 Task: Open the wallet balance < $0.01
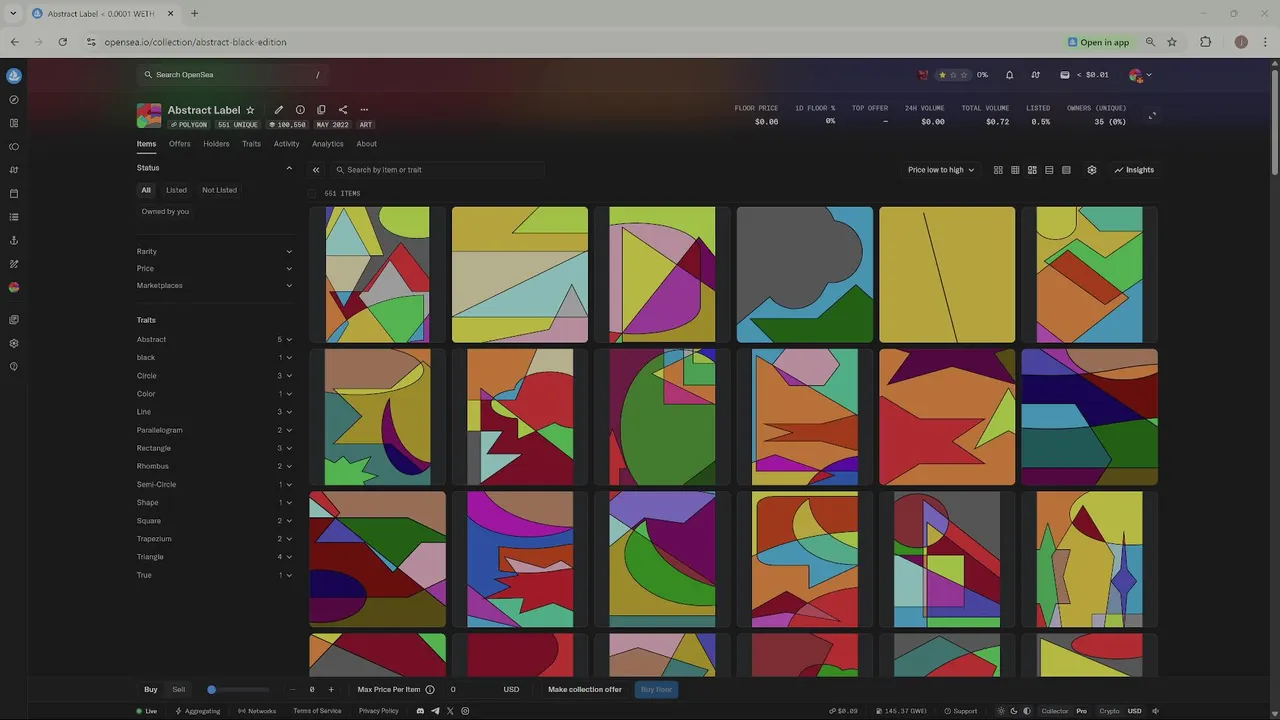tap(1084, 75)
